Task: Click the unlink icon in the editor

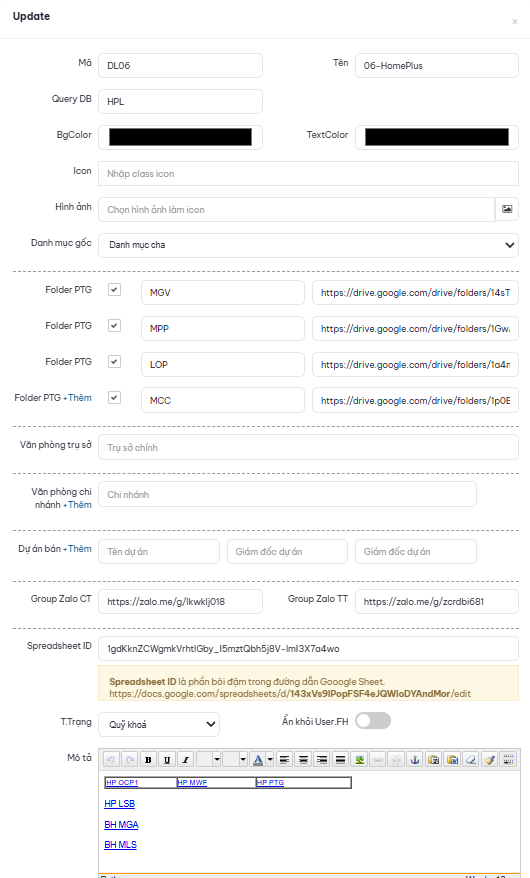Action: 396,759
